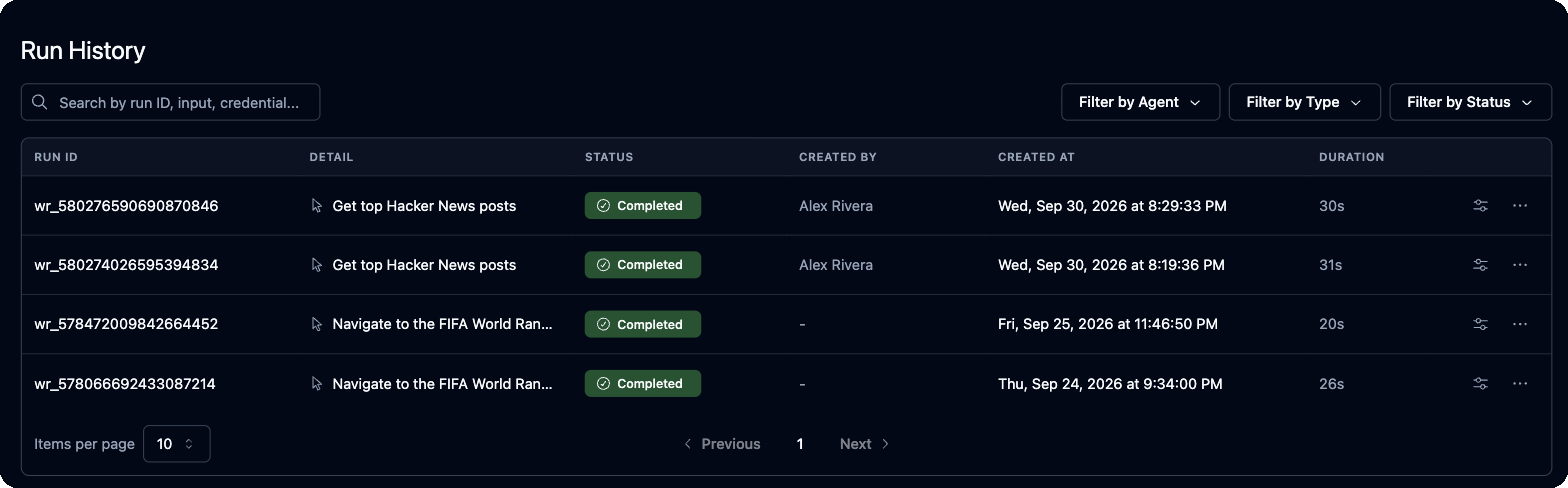This screenshot has width=1568, height=488.
Task: Go to the Next page
Action: 865,444
